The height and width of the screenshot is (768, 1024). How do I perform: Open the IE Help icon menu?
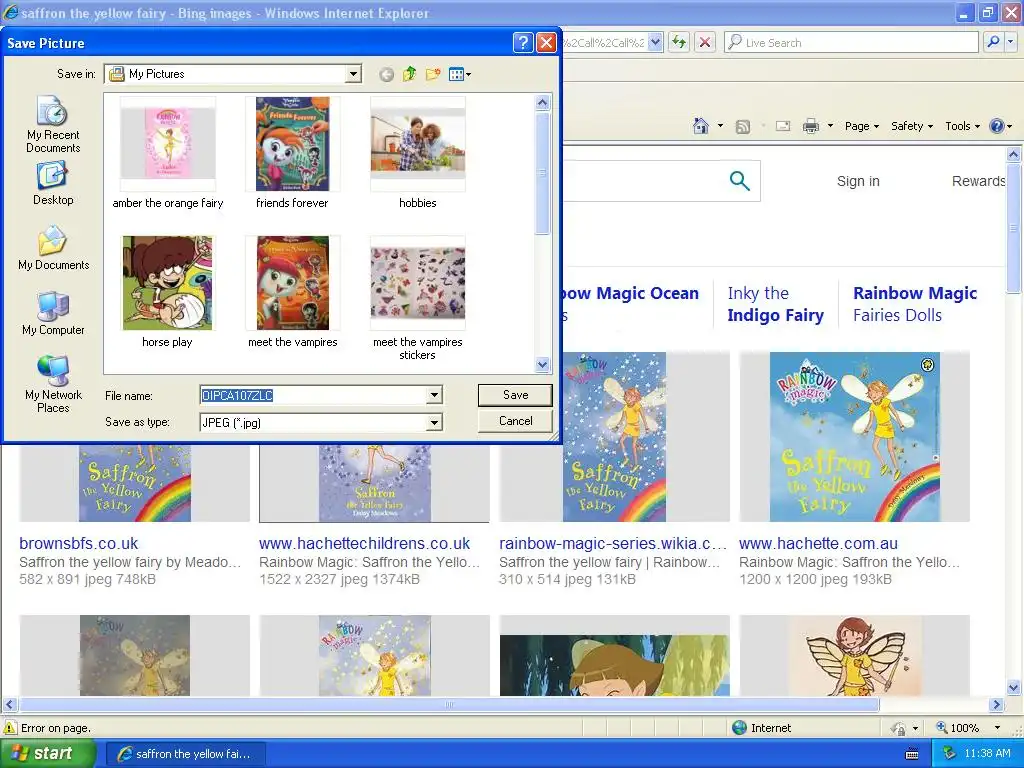pyautogui.click(x=1000, y=126)
